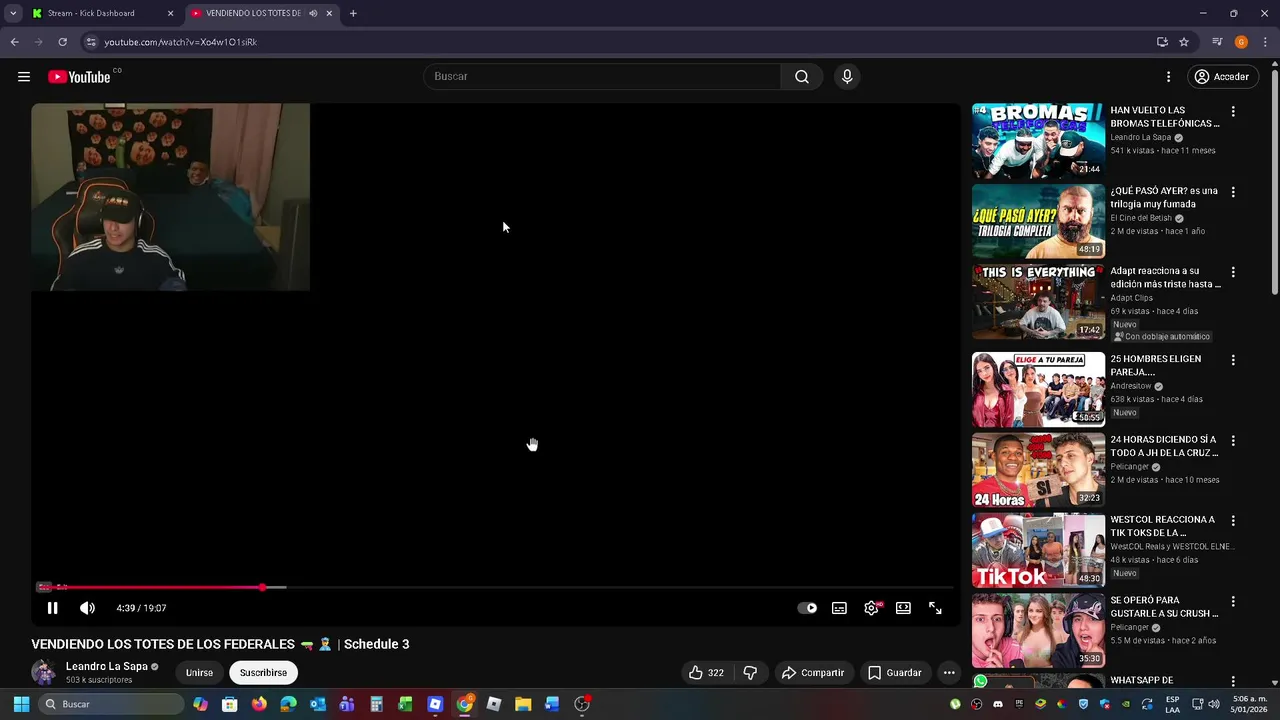The width and height of the screenshot is (1280, 720).
Task: Click the youtube.com address bar URL
Action: point(181,42)
